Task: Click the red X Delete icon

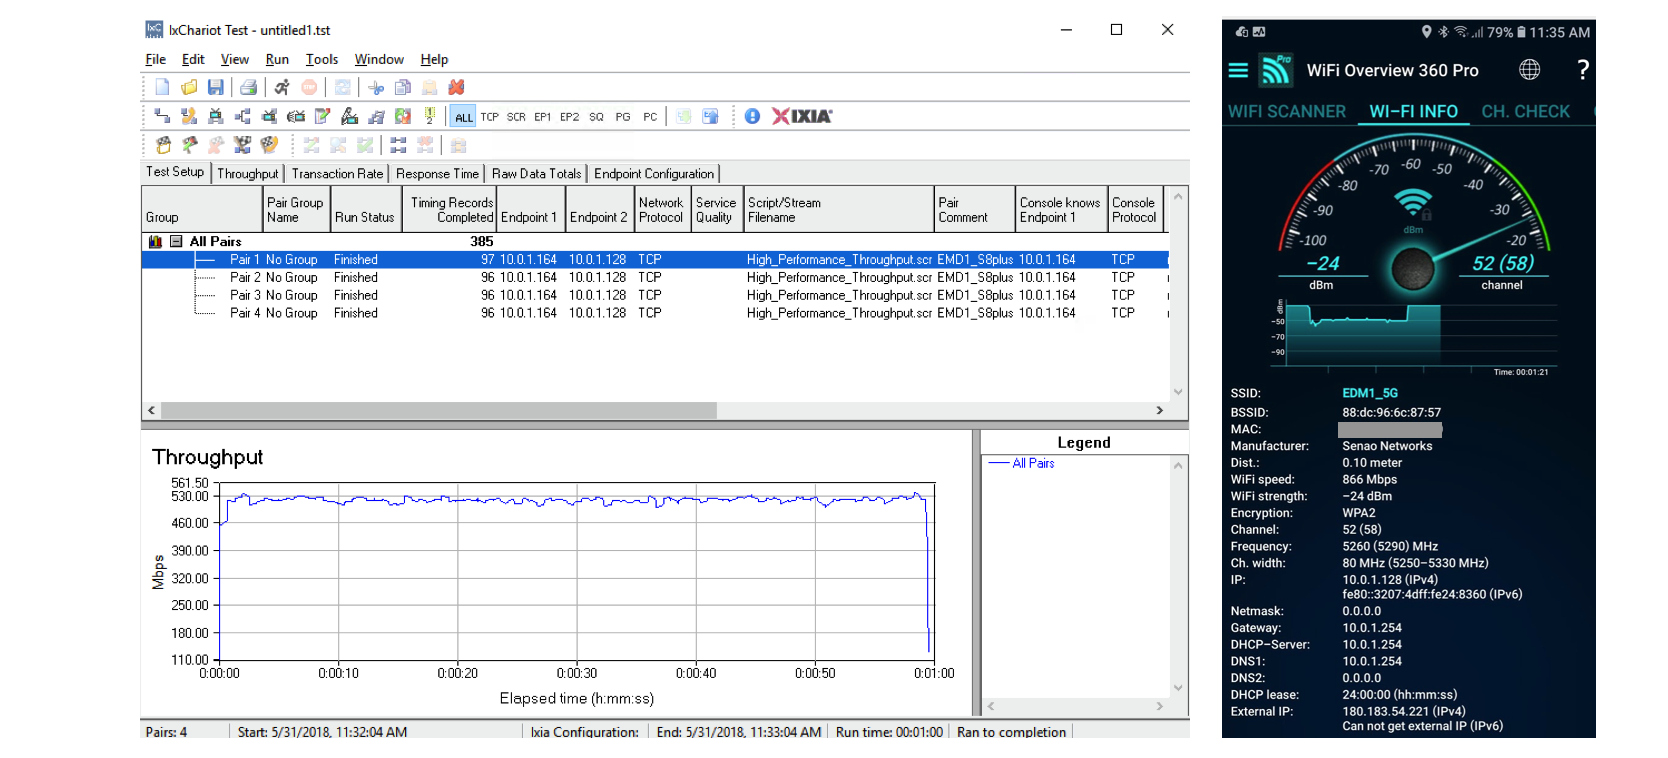Action: [x=457, y=88]
